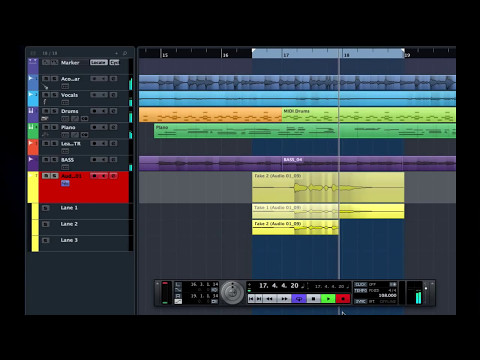480x360 pixels.
Task: Select the MIDI Drums green clip
Action: 369,115
